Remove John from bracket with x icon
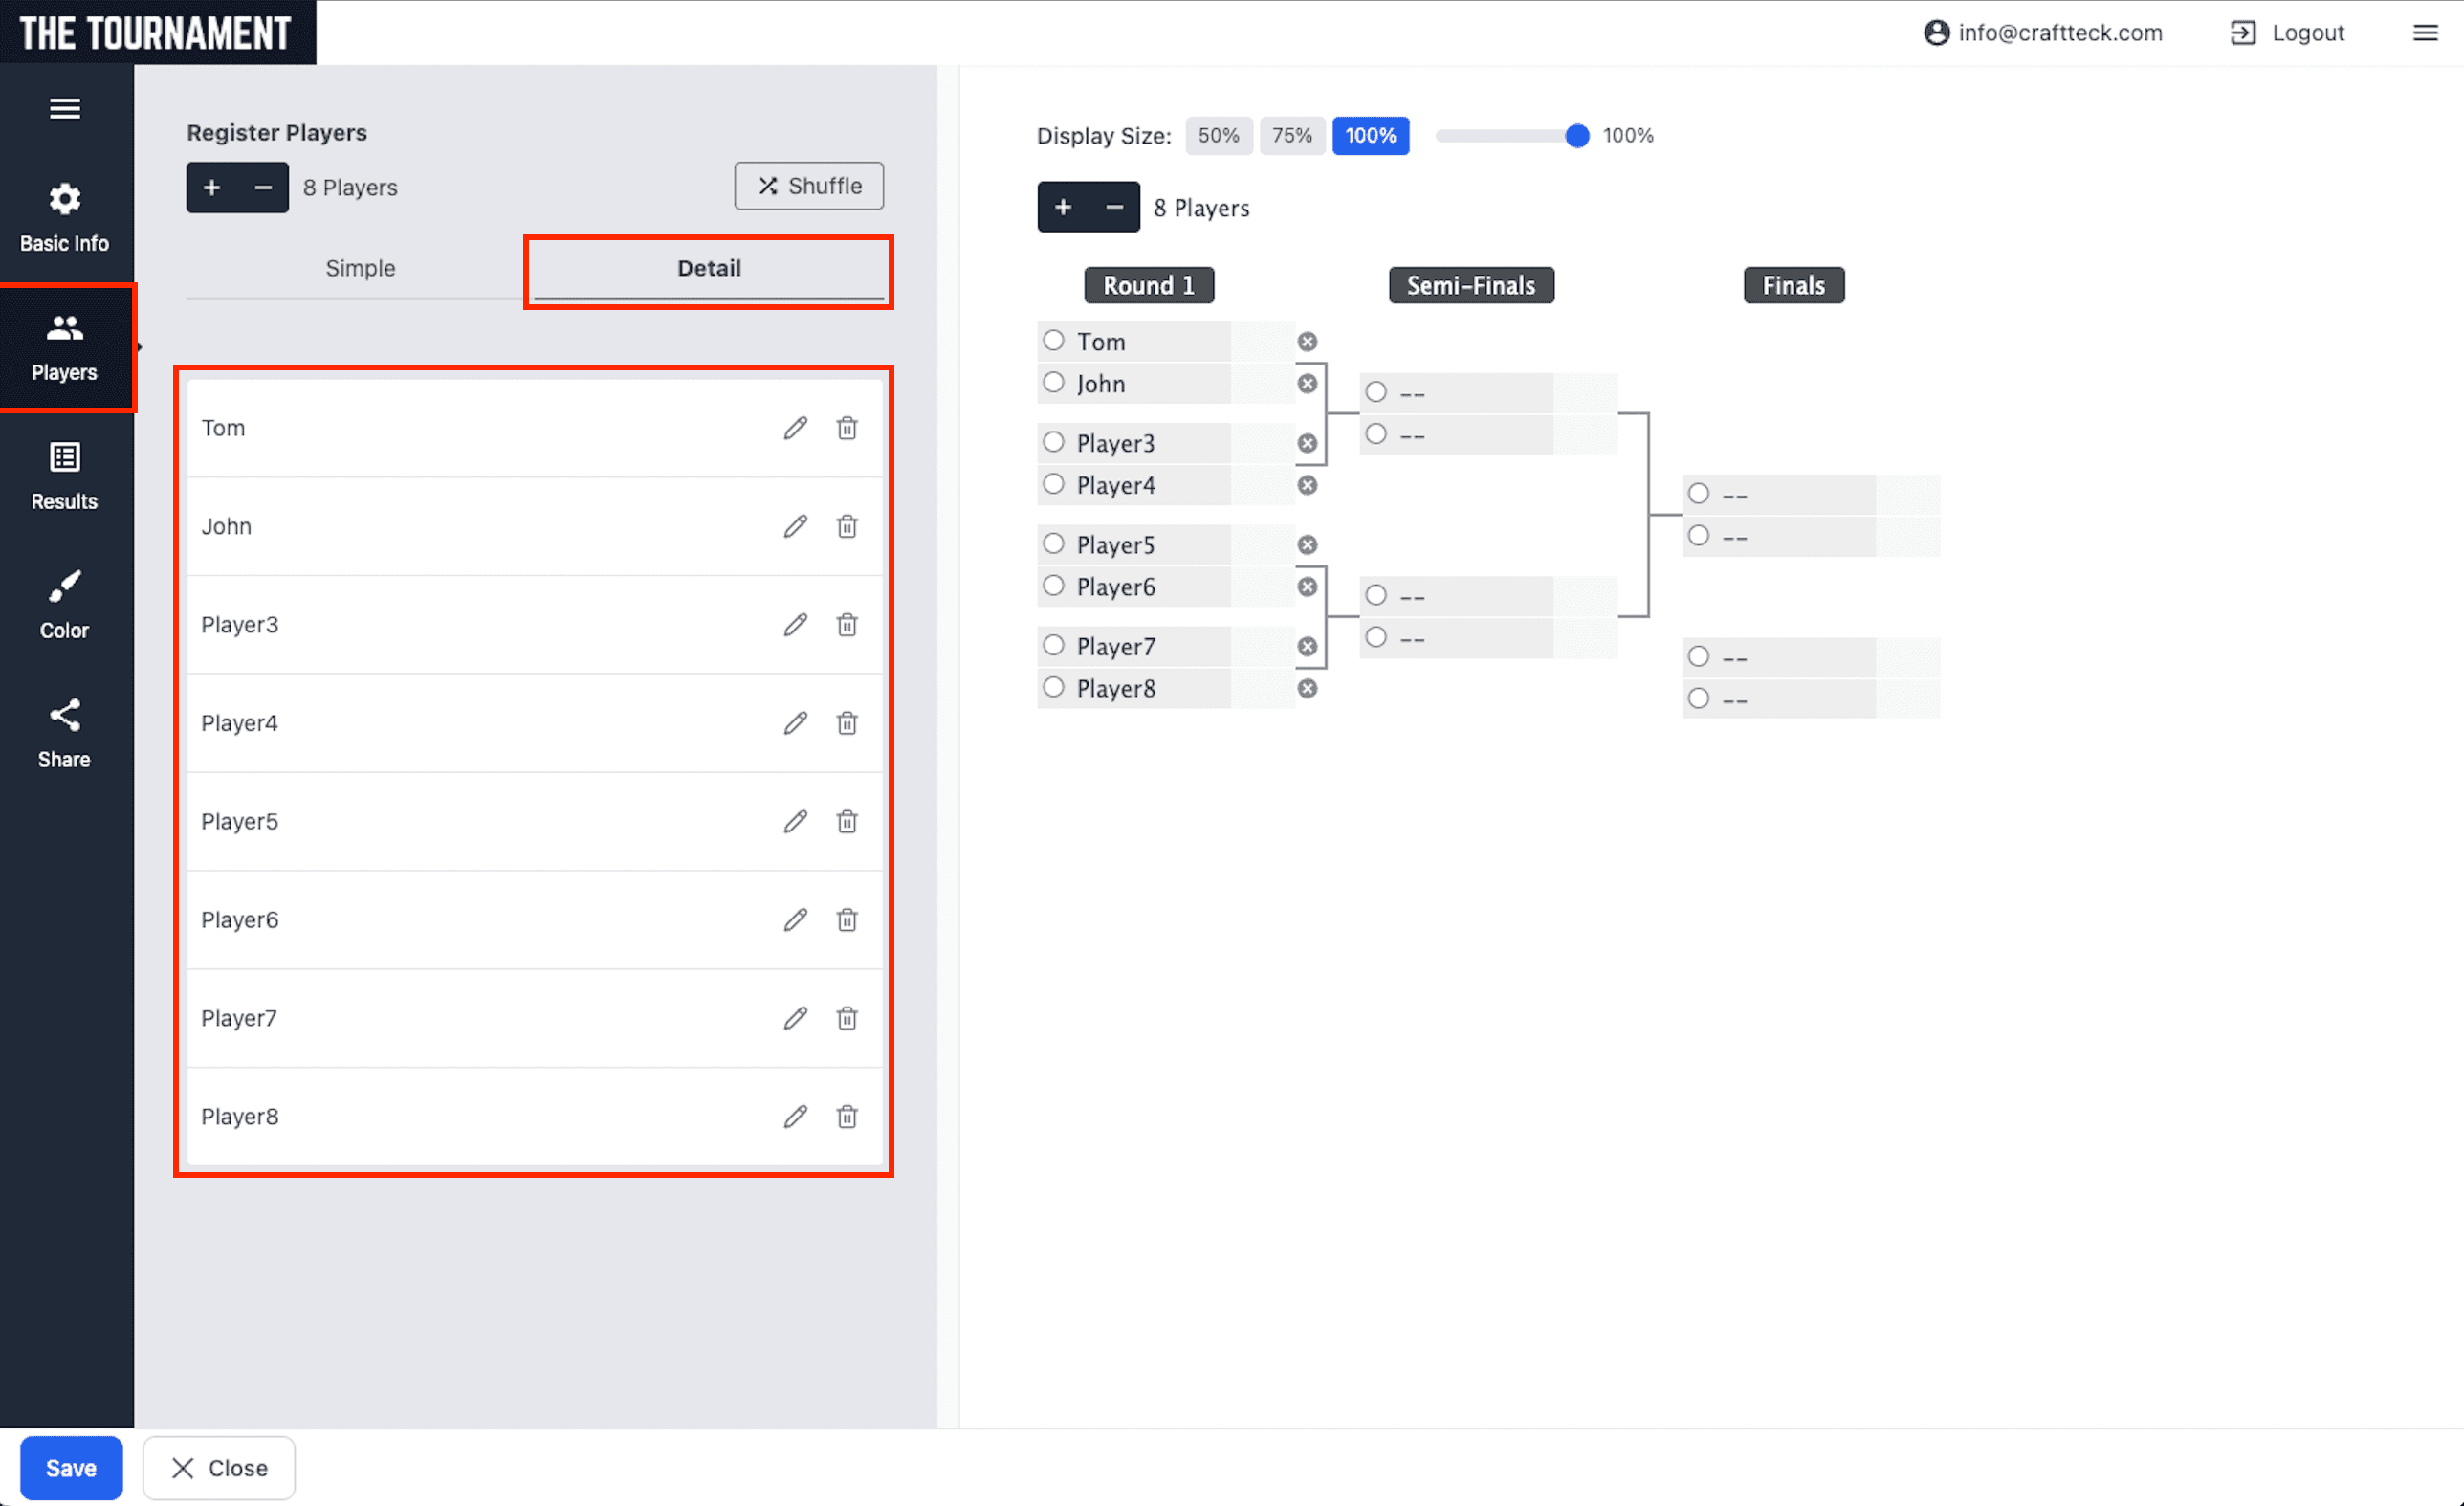The image size is (2464, 1506). (1307, 384)
